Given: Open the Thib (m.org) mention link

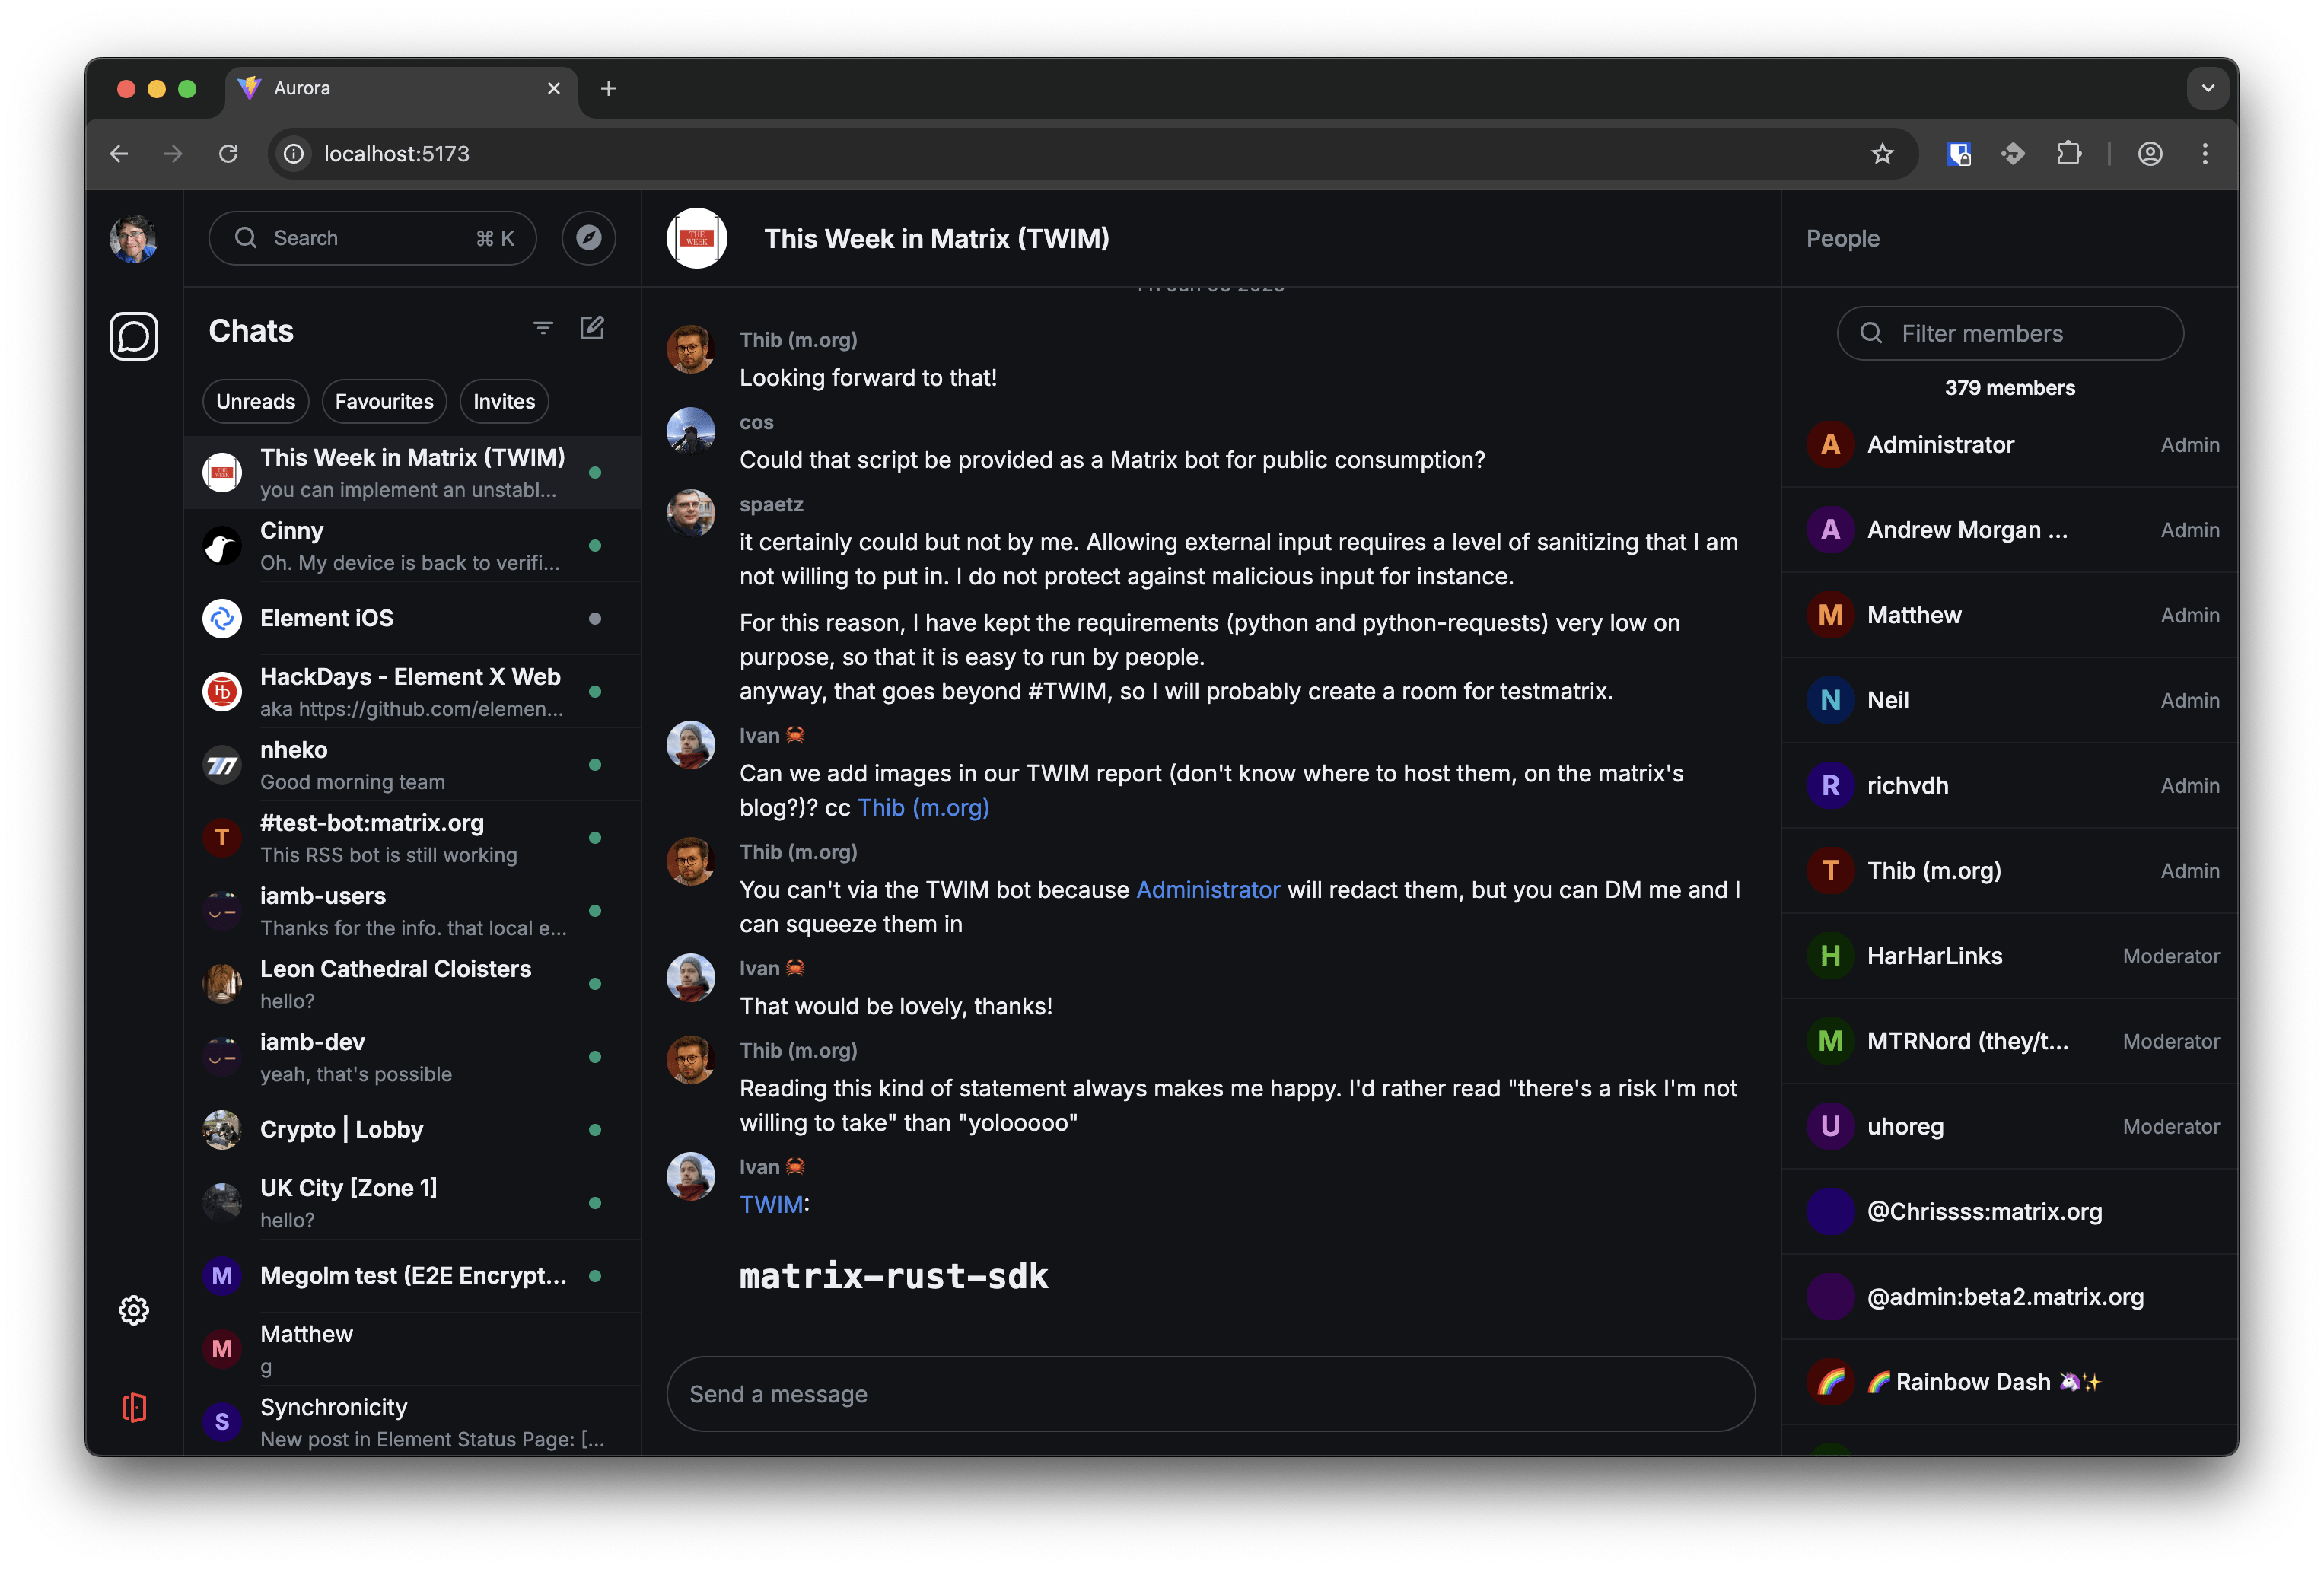Looking at the screenshot, I should pos(923,808).
